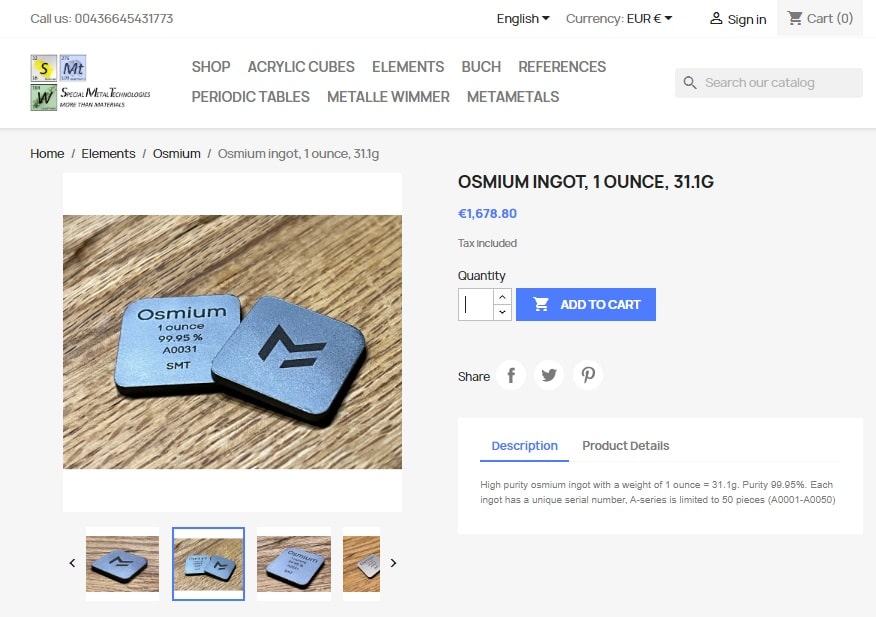The width and height of the screenshot is (876, 617).
Task: Go to next product thumbnails arrow
Action: (x=393, y=563)
